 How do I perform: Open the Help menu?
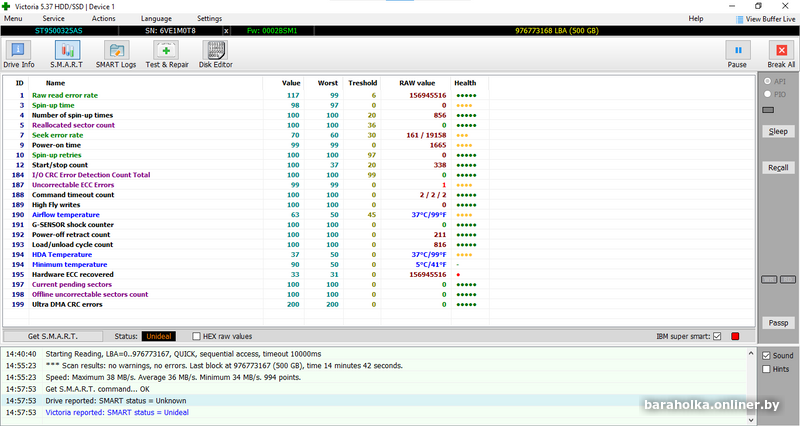(x=696, y=18)
